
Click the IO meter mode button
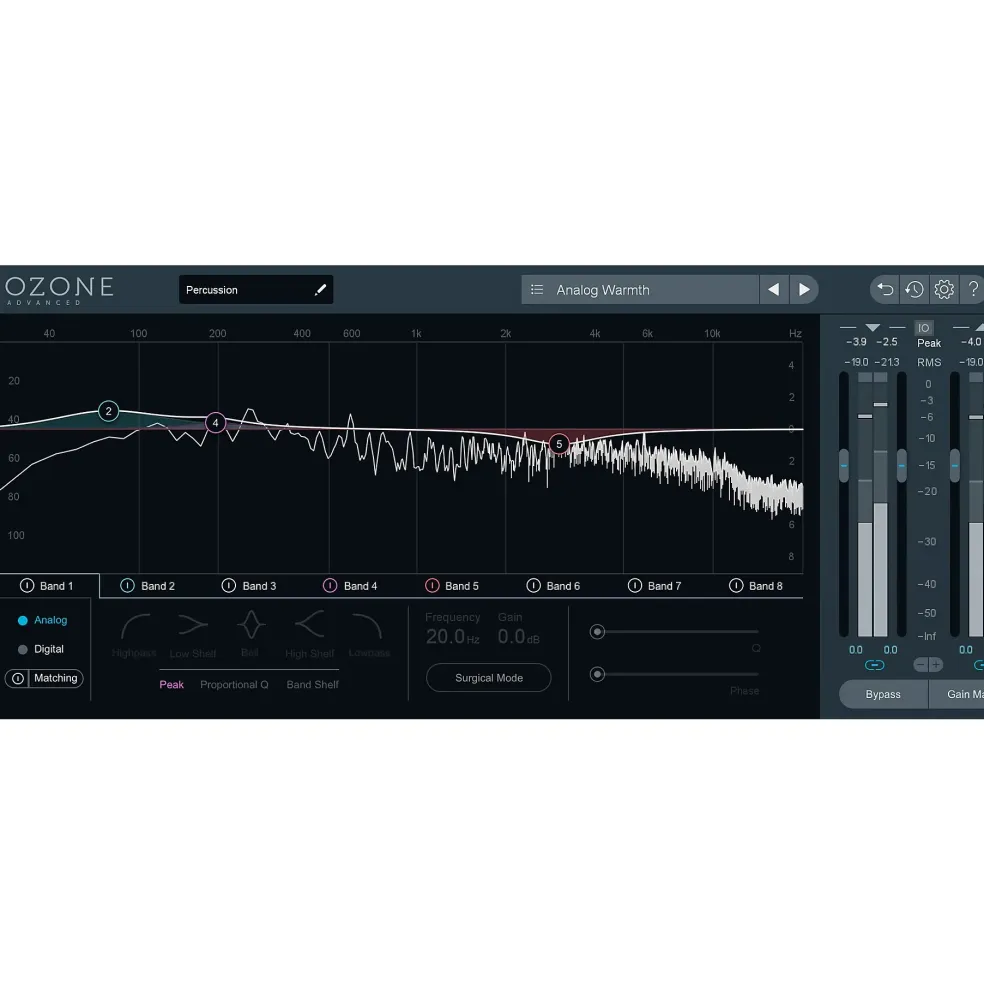point(924,328)
